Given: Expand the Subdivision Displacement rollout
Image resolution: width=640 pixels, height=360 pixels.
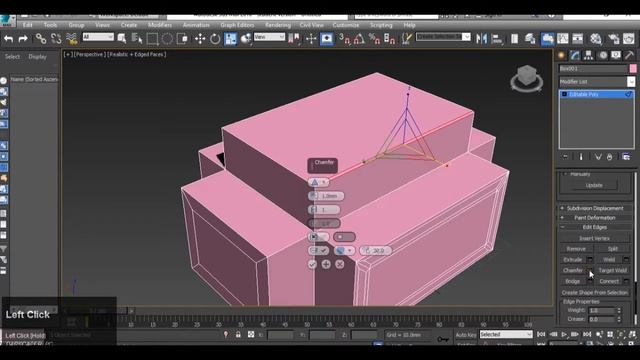Looking at the screenshot, I should pos(595,208).
